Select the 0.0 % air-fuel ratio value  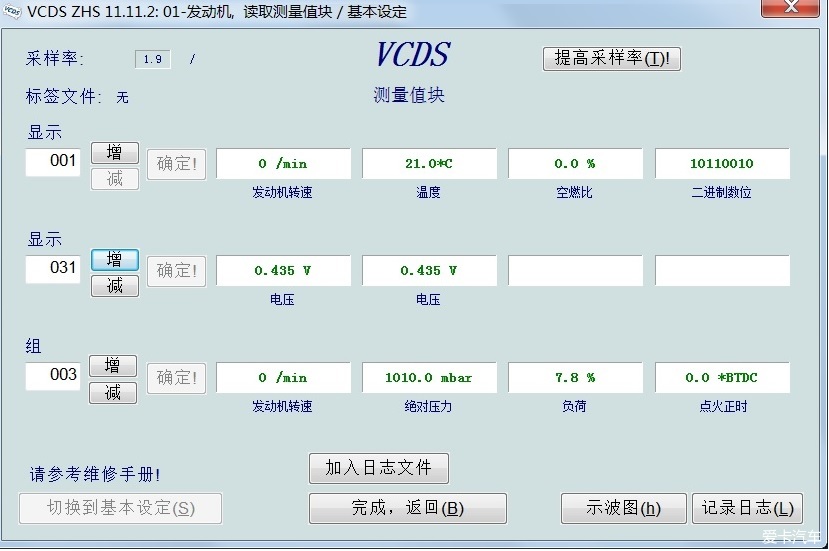pos(575,163)
